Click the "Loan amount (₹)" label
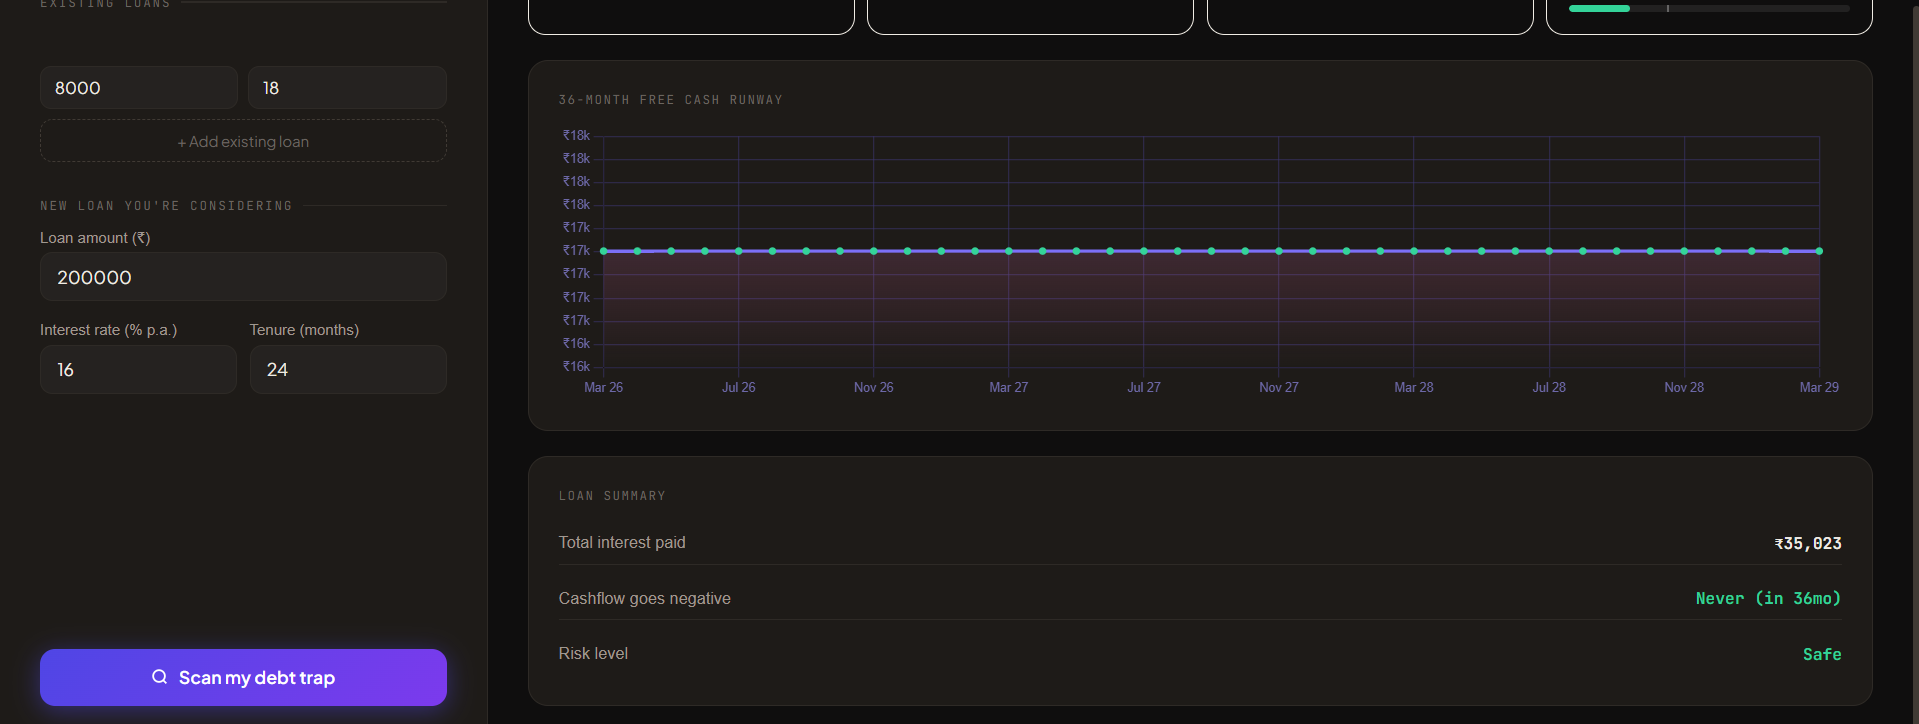 (95, 238)
